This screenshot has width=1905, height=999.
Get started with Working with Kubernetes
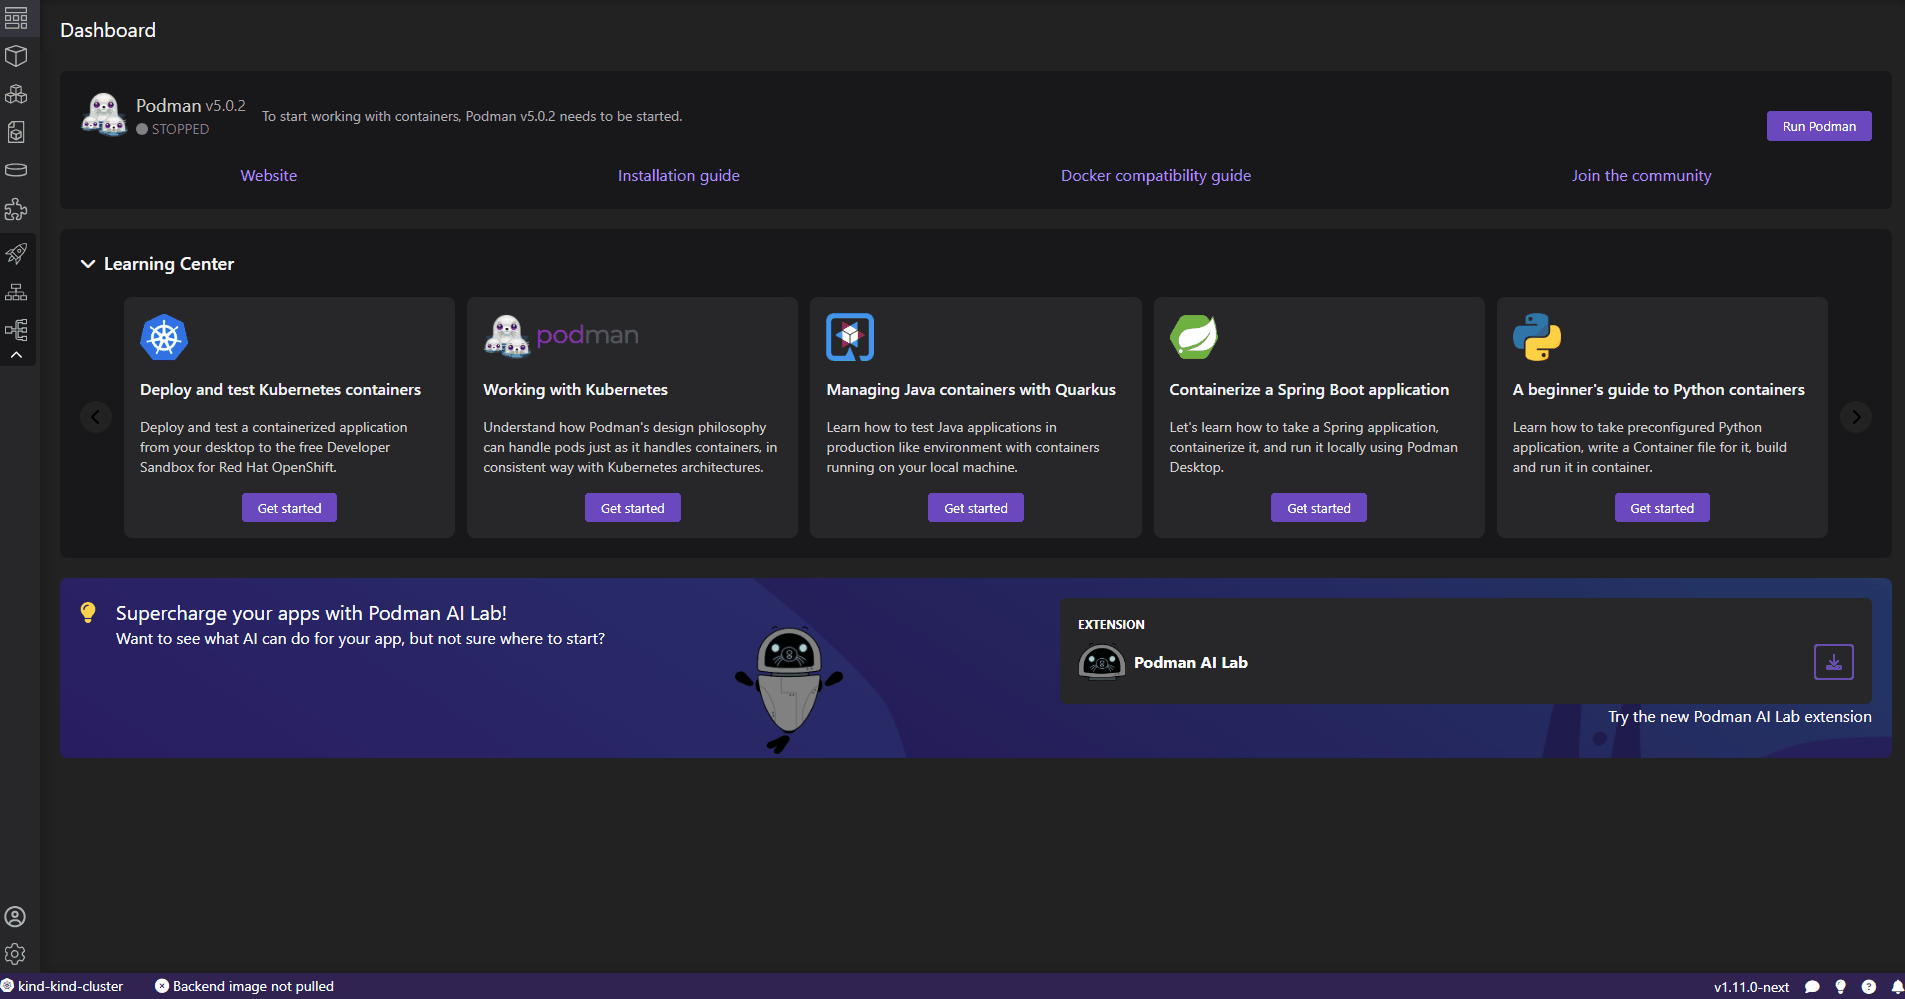pos(632,508)
